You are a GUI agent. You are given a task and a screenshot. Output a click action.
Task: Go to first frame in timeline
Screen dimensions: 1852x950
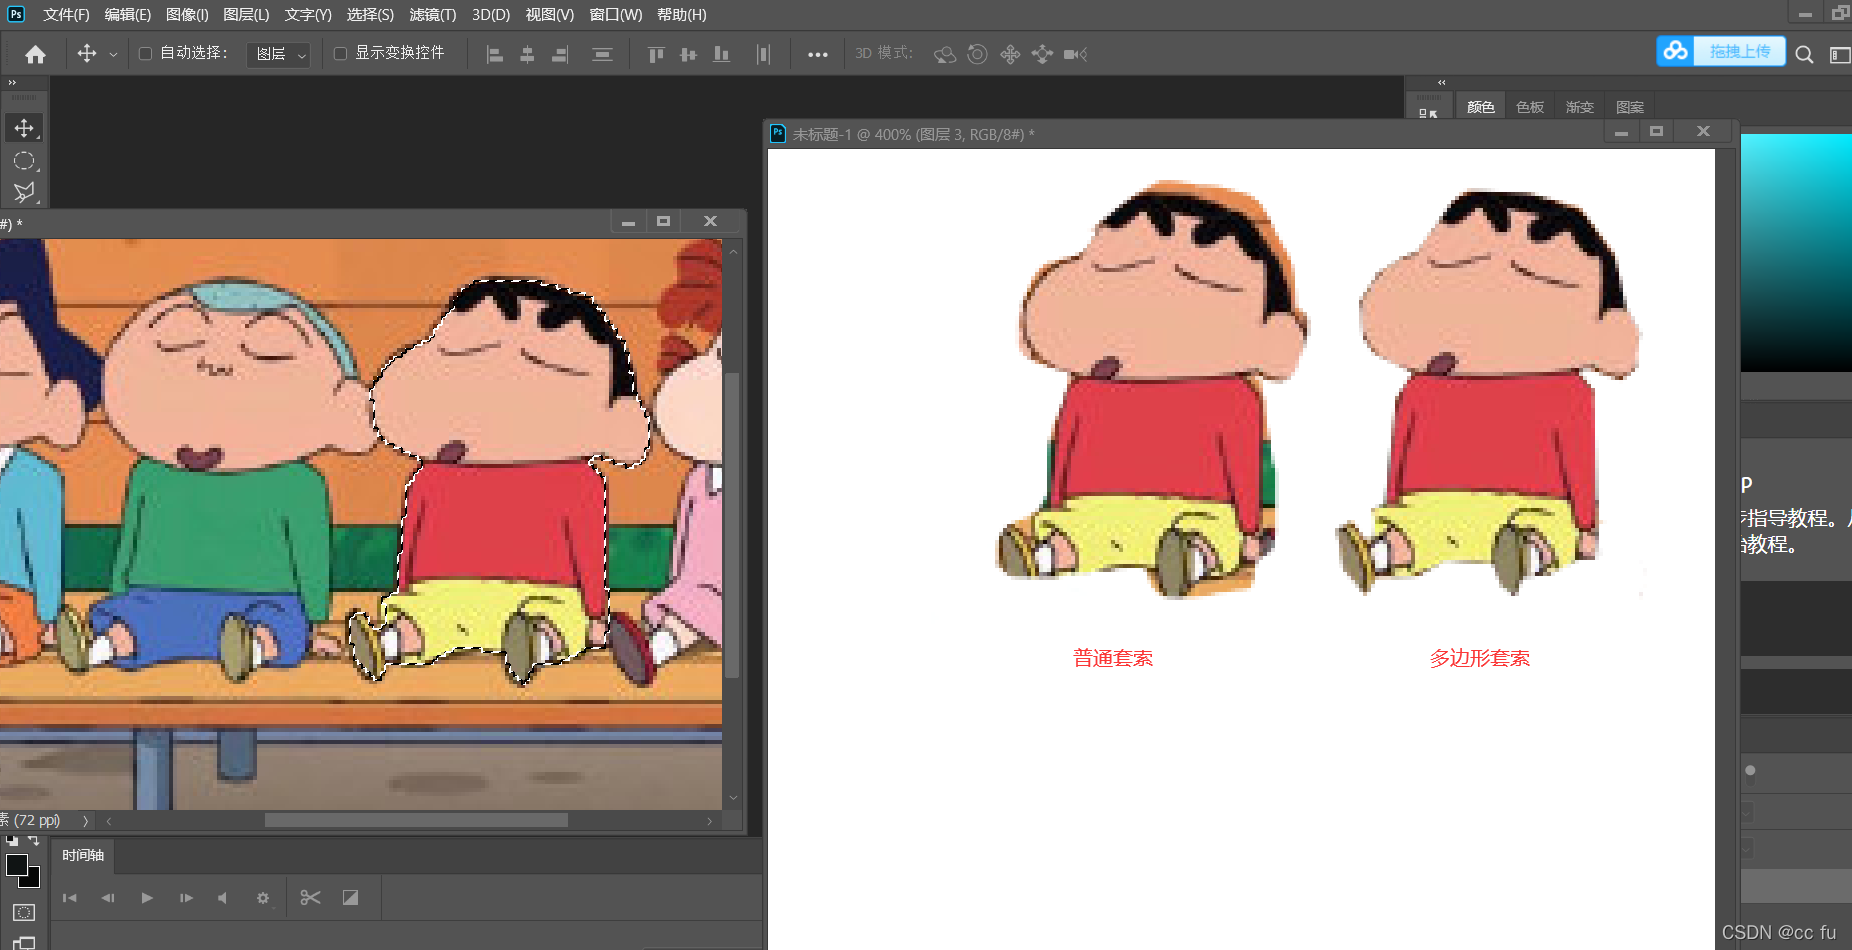tap(69, 898)
